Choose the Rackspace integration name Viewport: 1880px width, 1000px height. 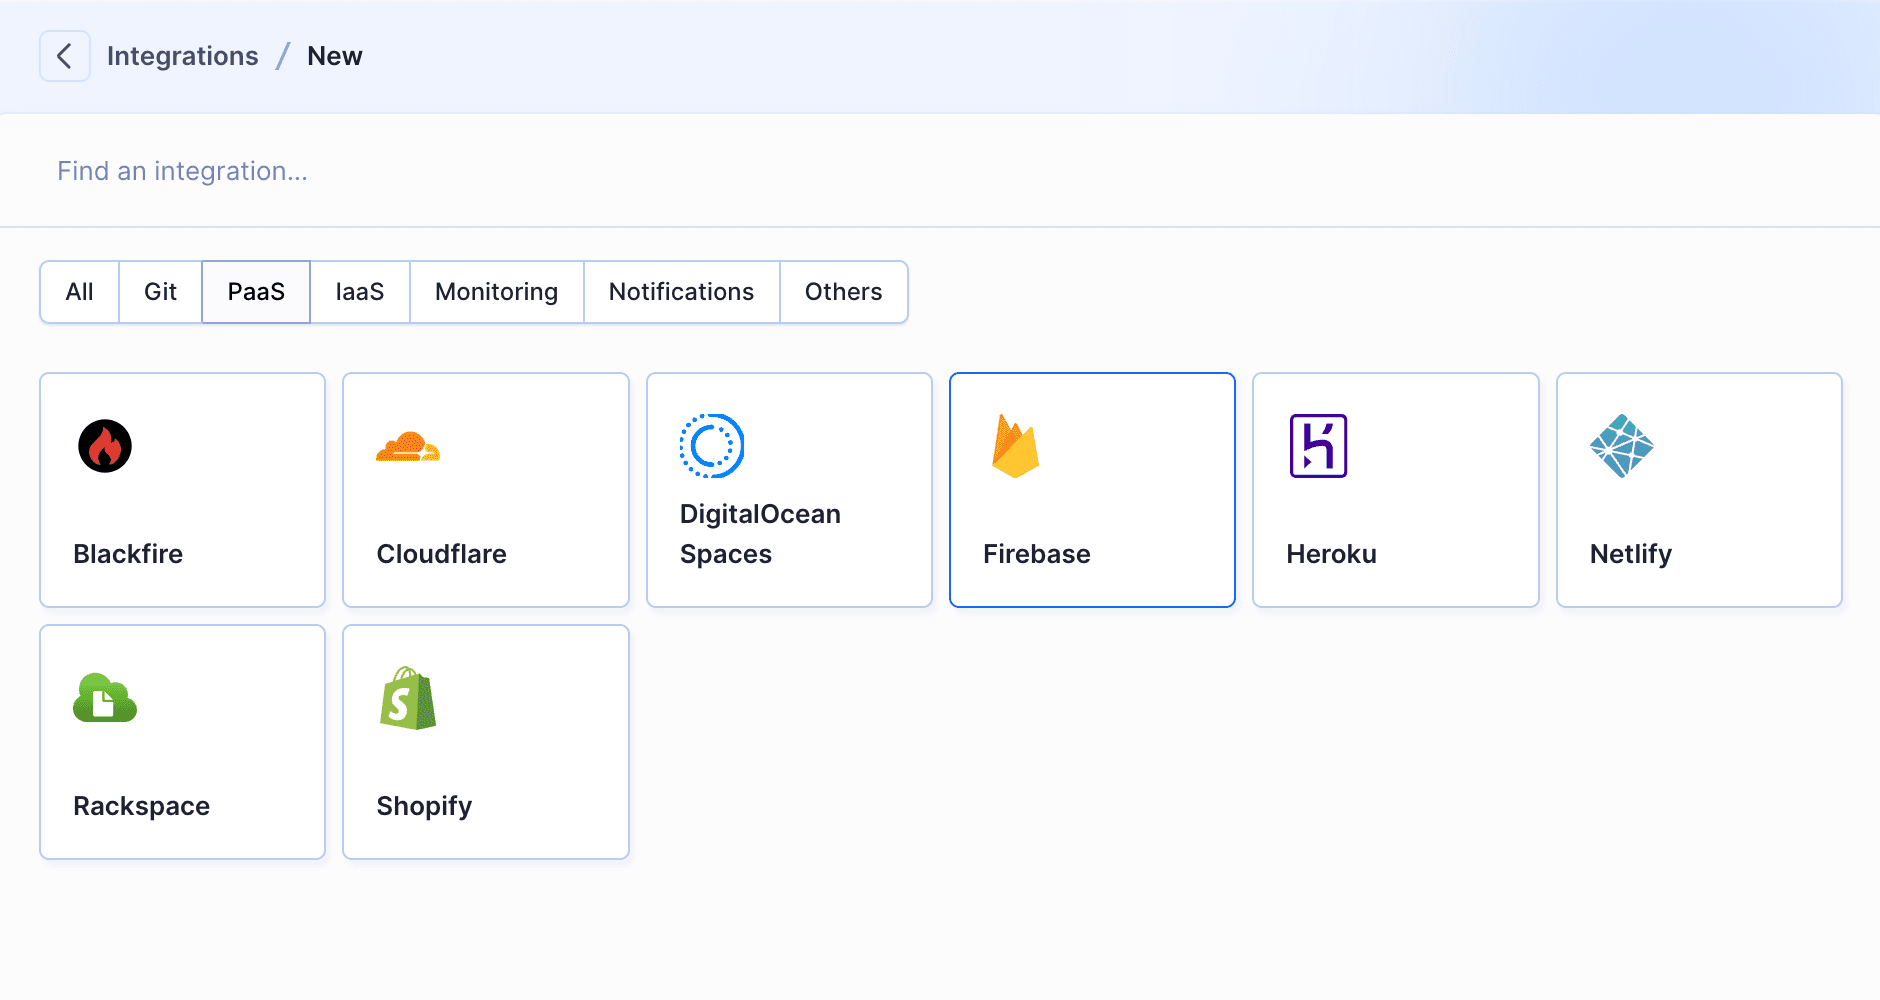pyautogui.click(x=142, y=806)
